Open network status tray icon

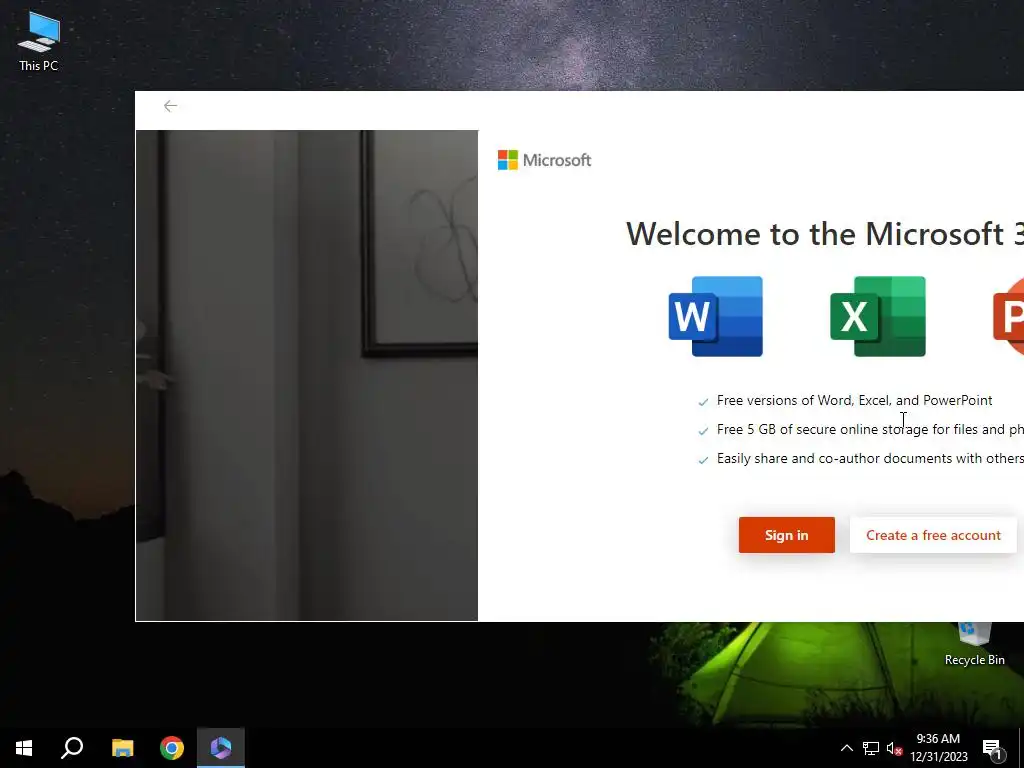[871, 748]
